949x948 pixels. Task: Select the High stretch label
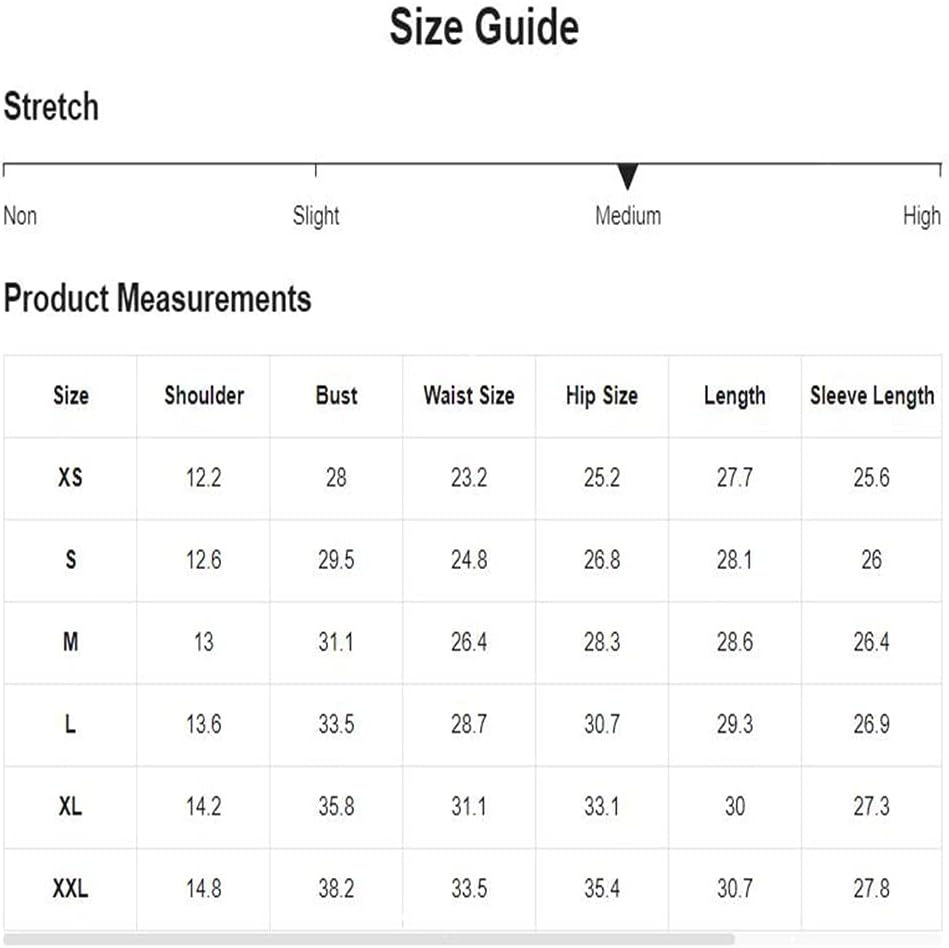922,216
